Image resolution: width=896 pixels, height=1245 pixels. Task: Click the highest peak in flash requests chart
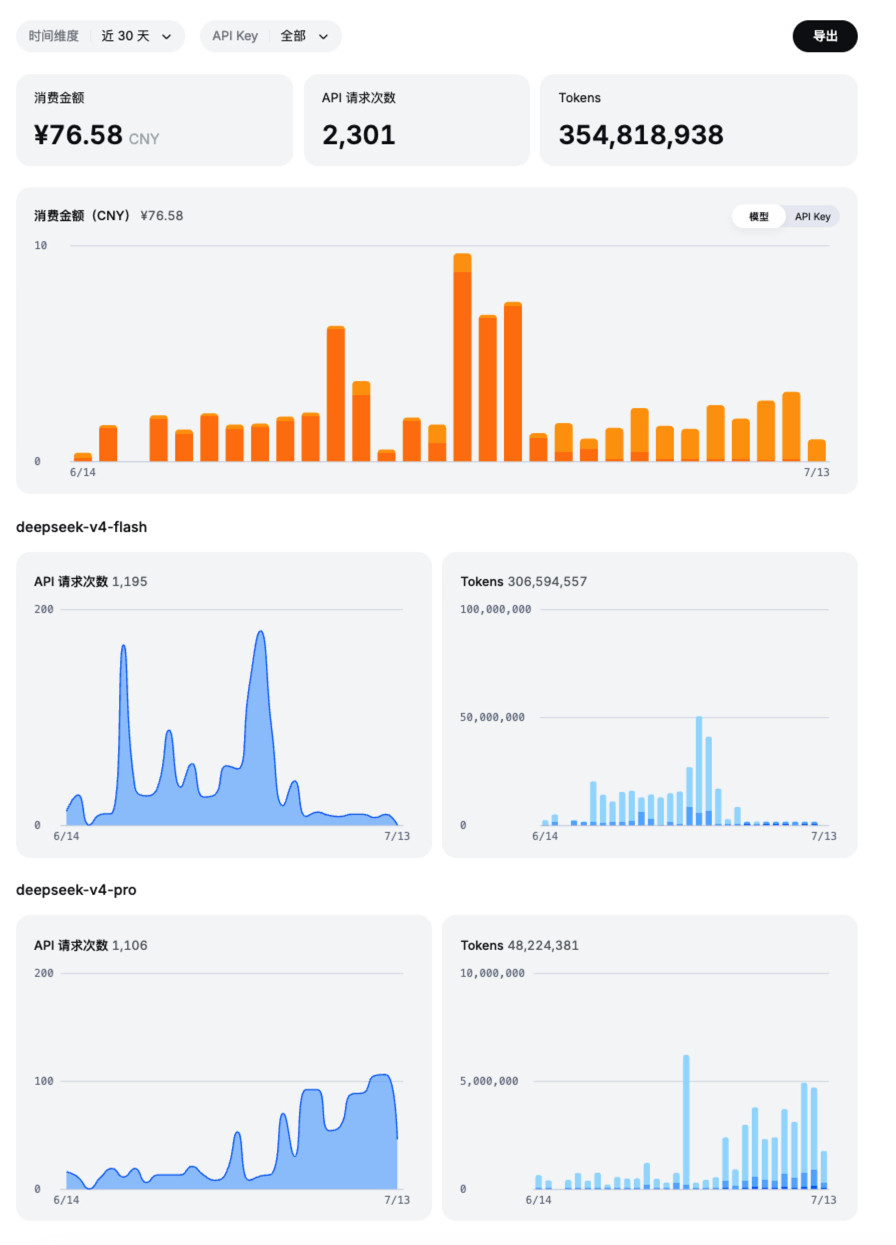tap(260, 632)
